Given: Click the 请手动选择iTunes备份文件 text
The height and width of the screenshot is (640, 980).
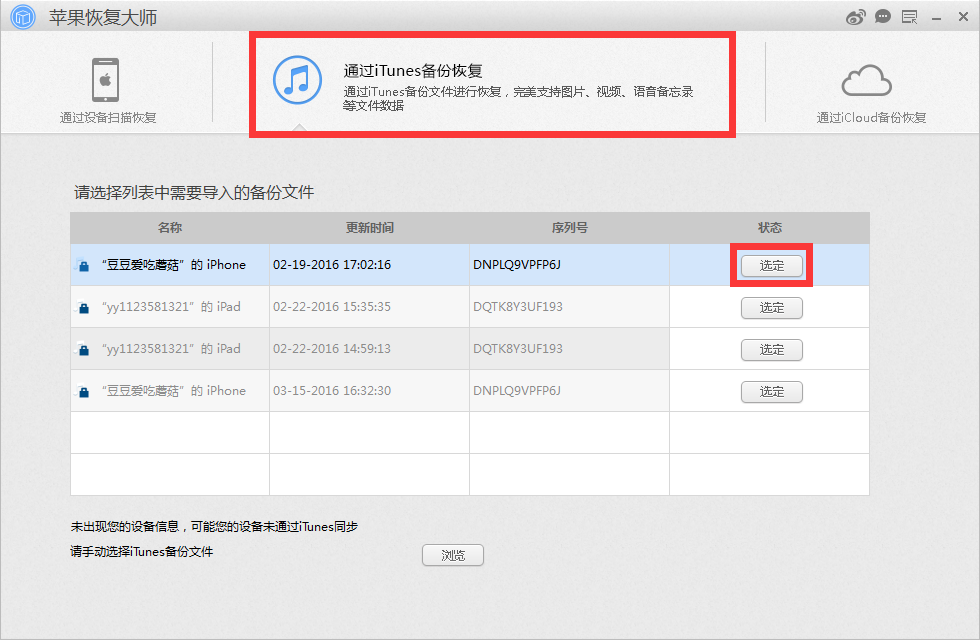Looking at the screenshot, I should pos(142,552).
